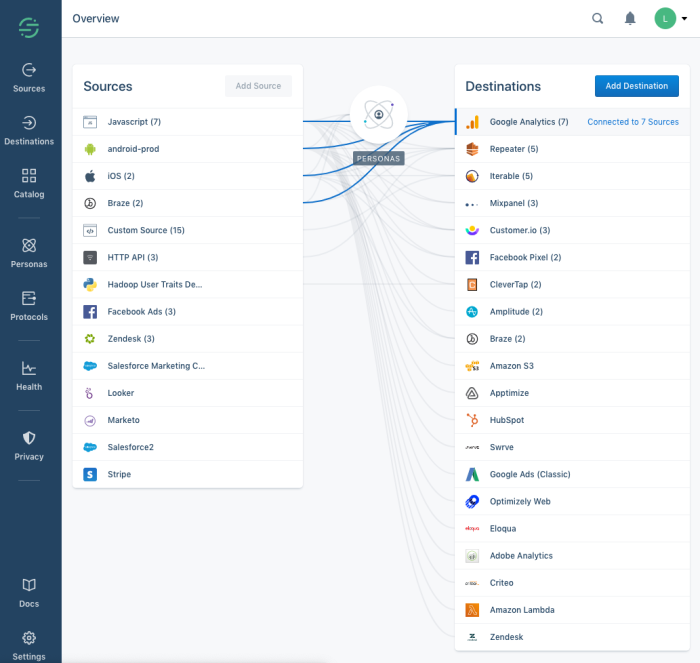700x663 pixels.
Task: Click the Facebook Pixel destination icon
Action: click(x=472, y=257)
